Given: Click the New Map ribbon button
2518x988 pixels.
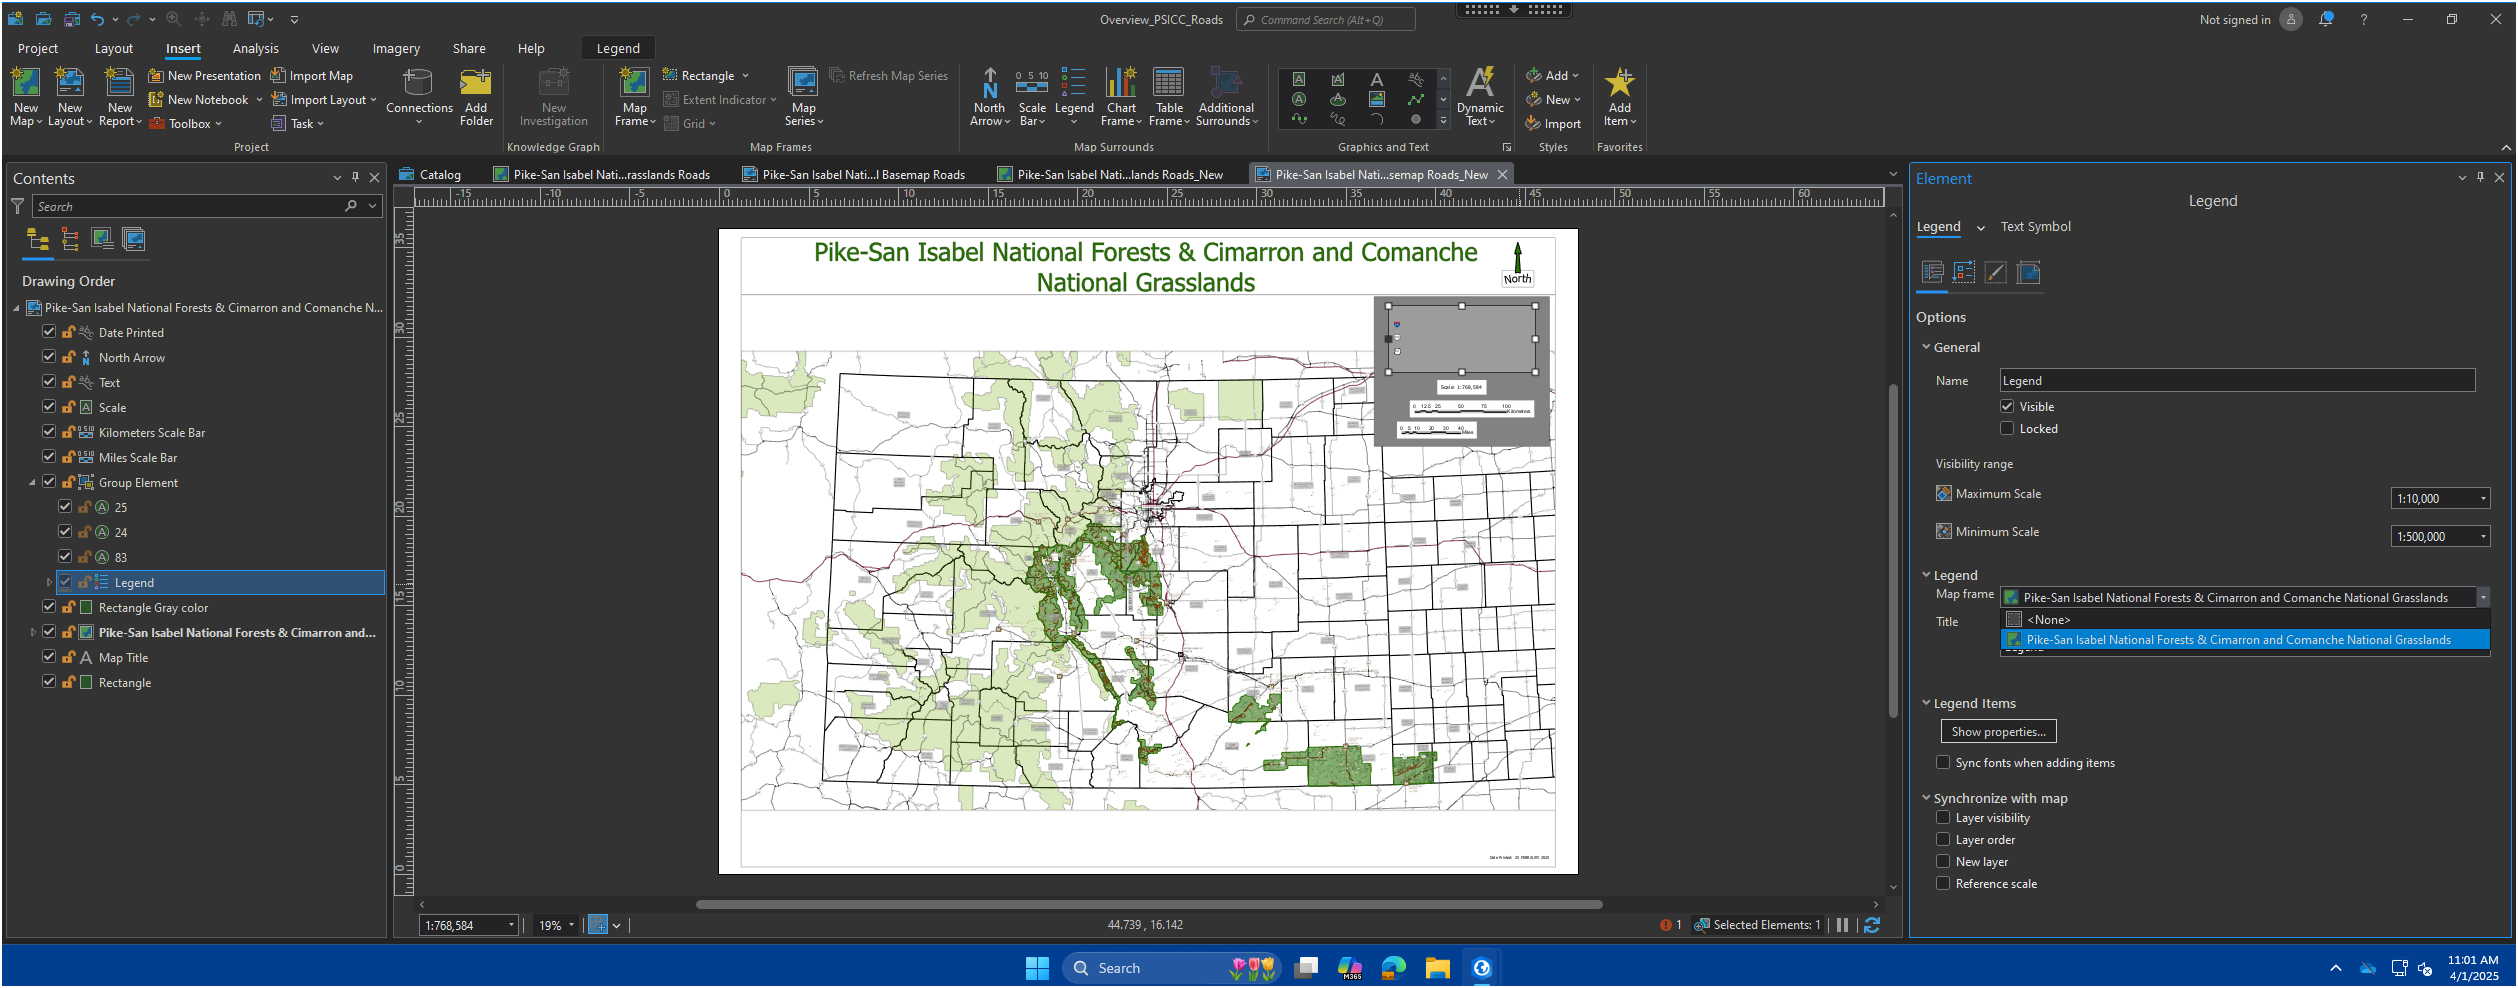Looking at the screenshot, I should click(26, 97).
